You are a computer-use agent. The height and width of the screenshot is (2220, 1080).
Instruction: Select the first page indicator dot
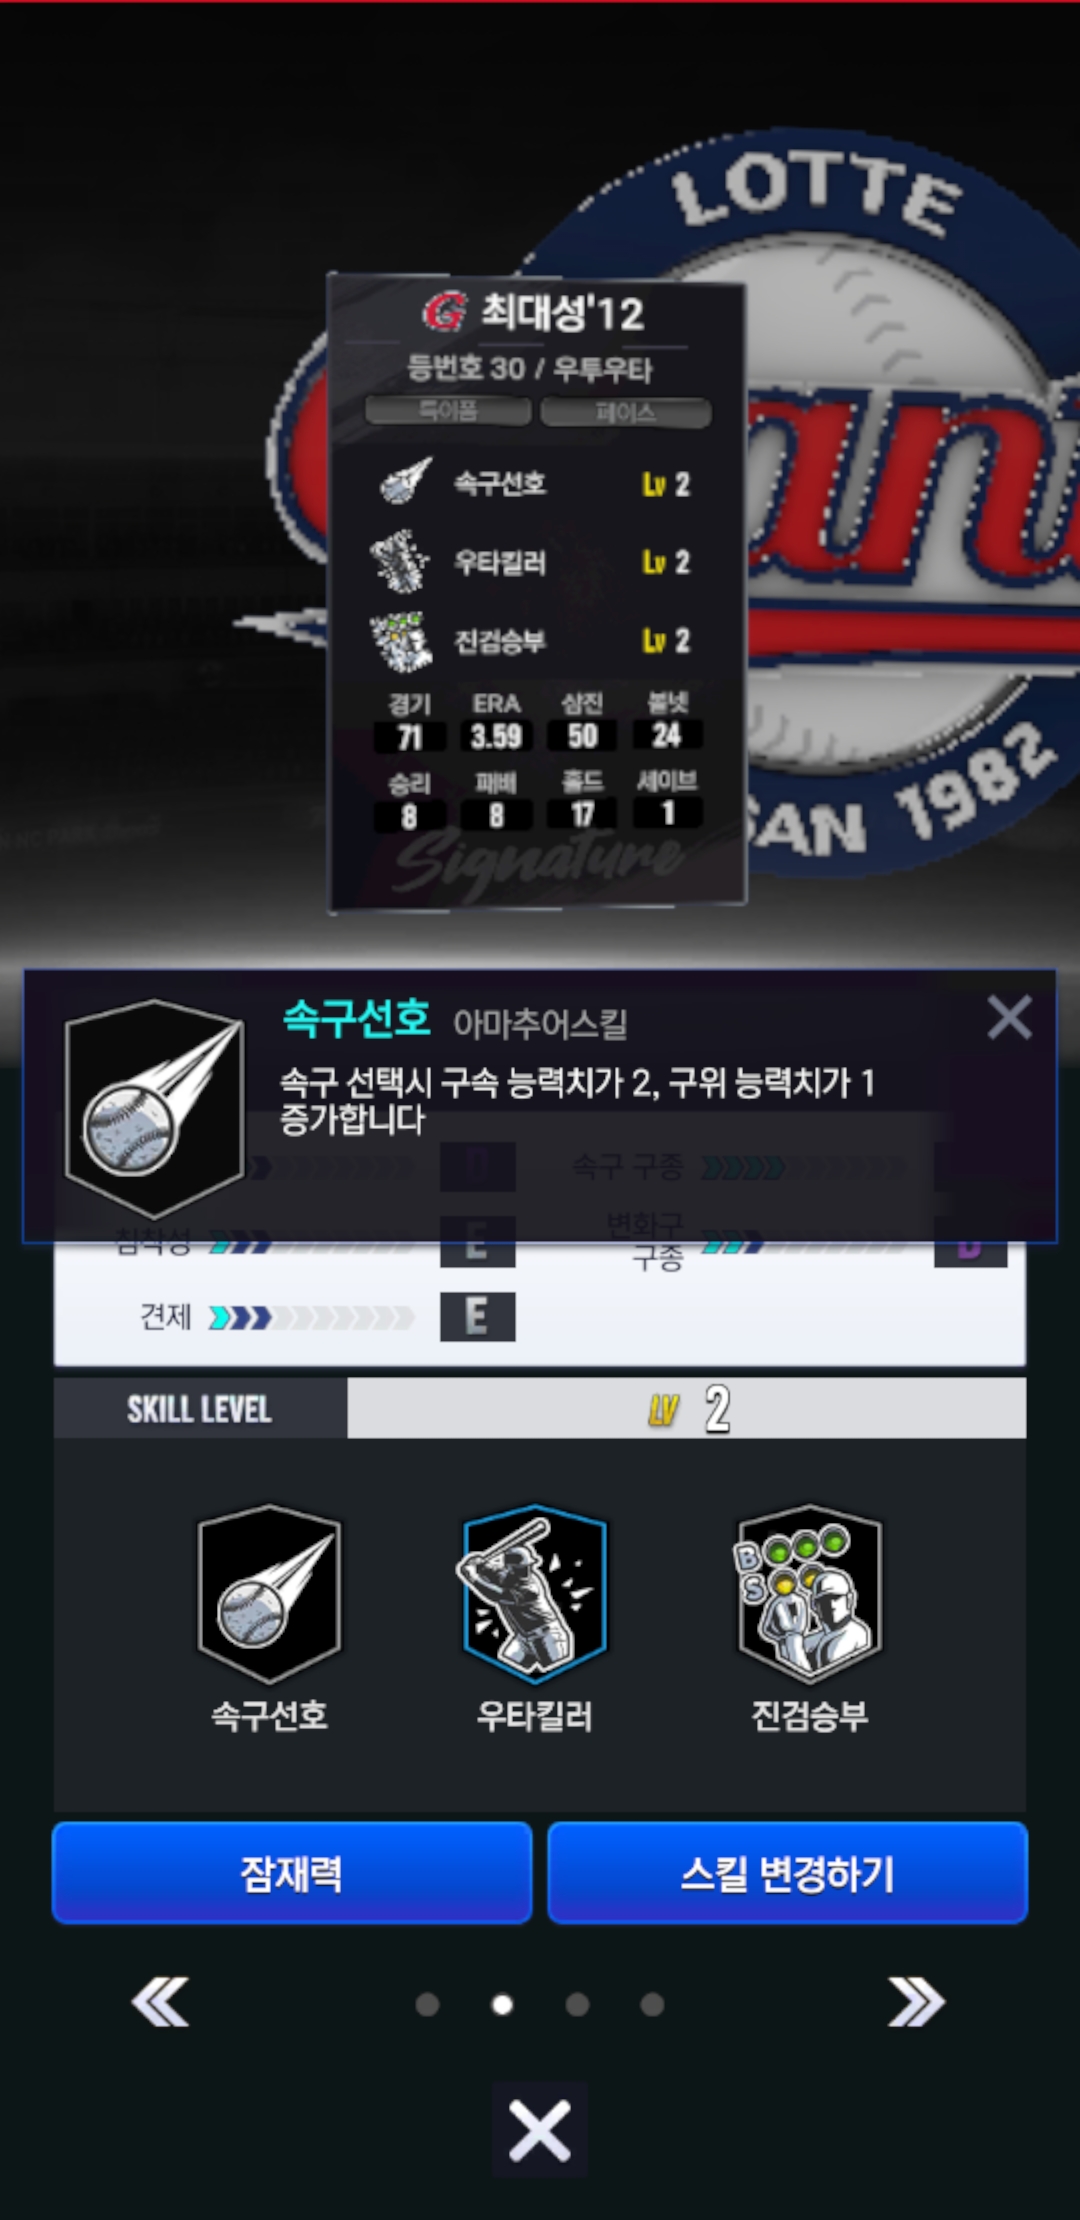(427, 2004)
